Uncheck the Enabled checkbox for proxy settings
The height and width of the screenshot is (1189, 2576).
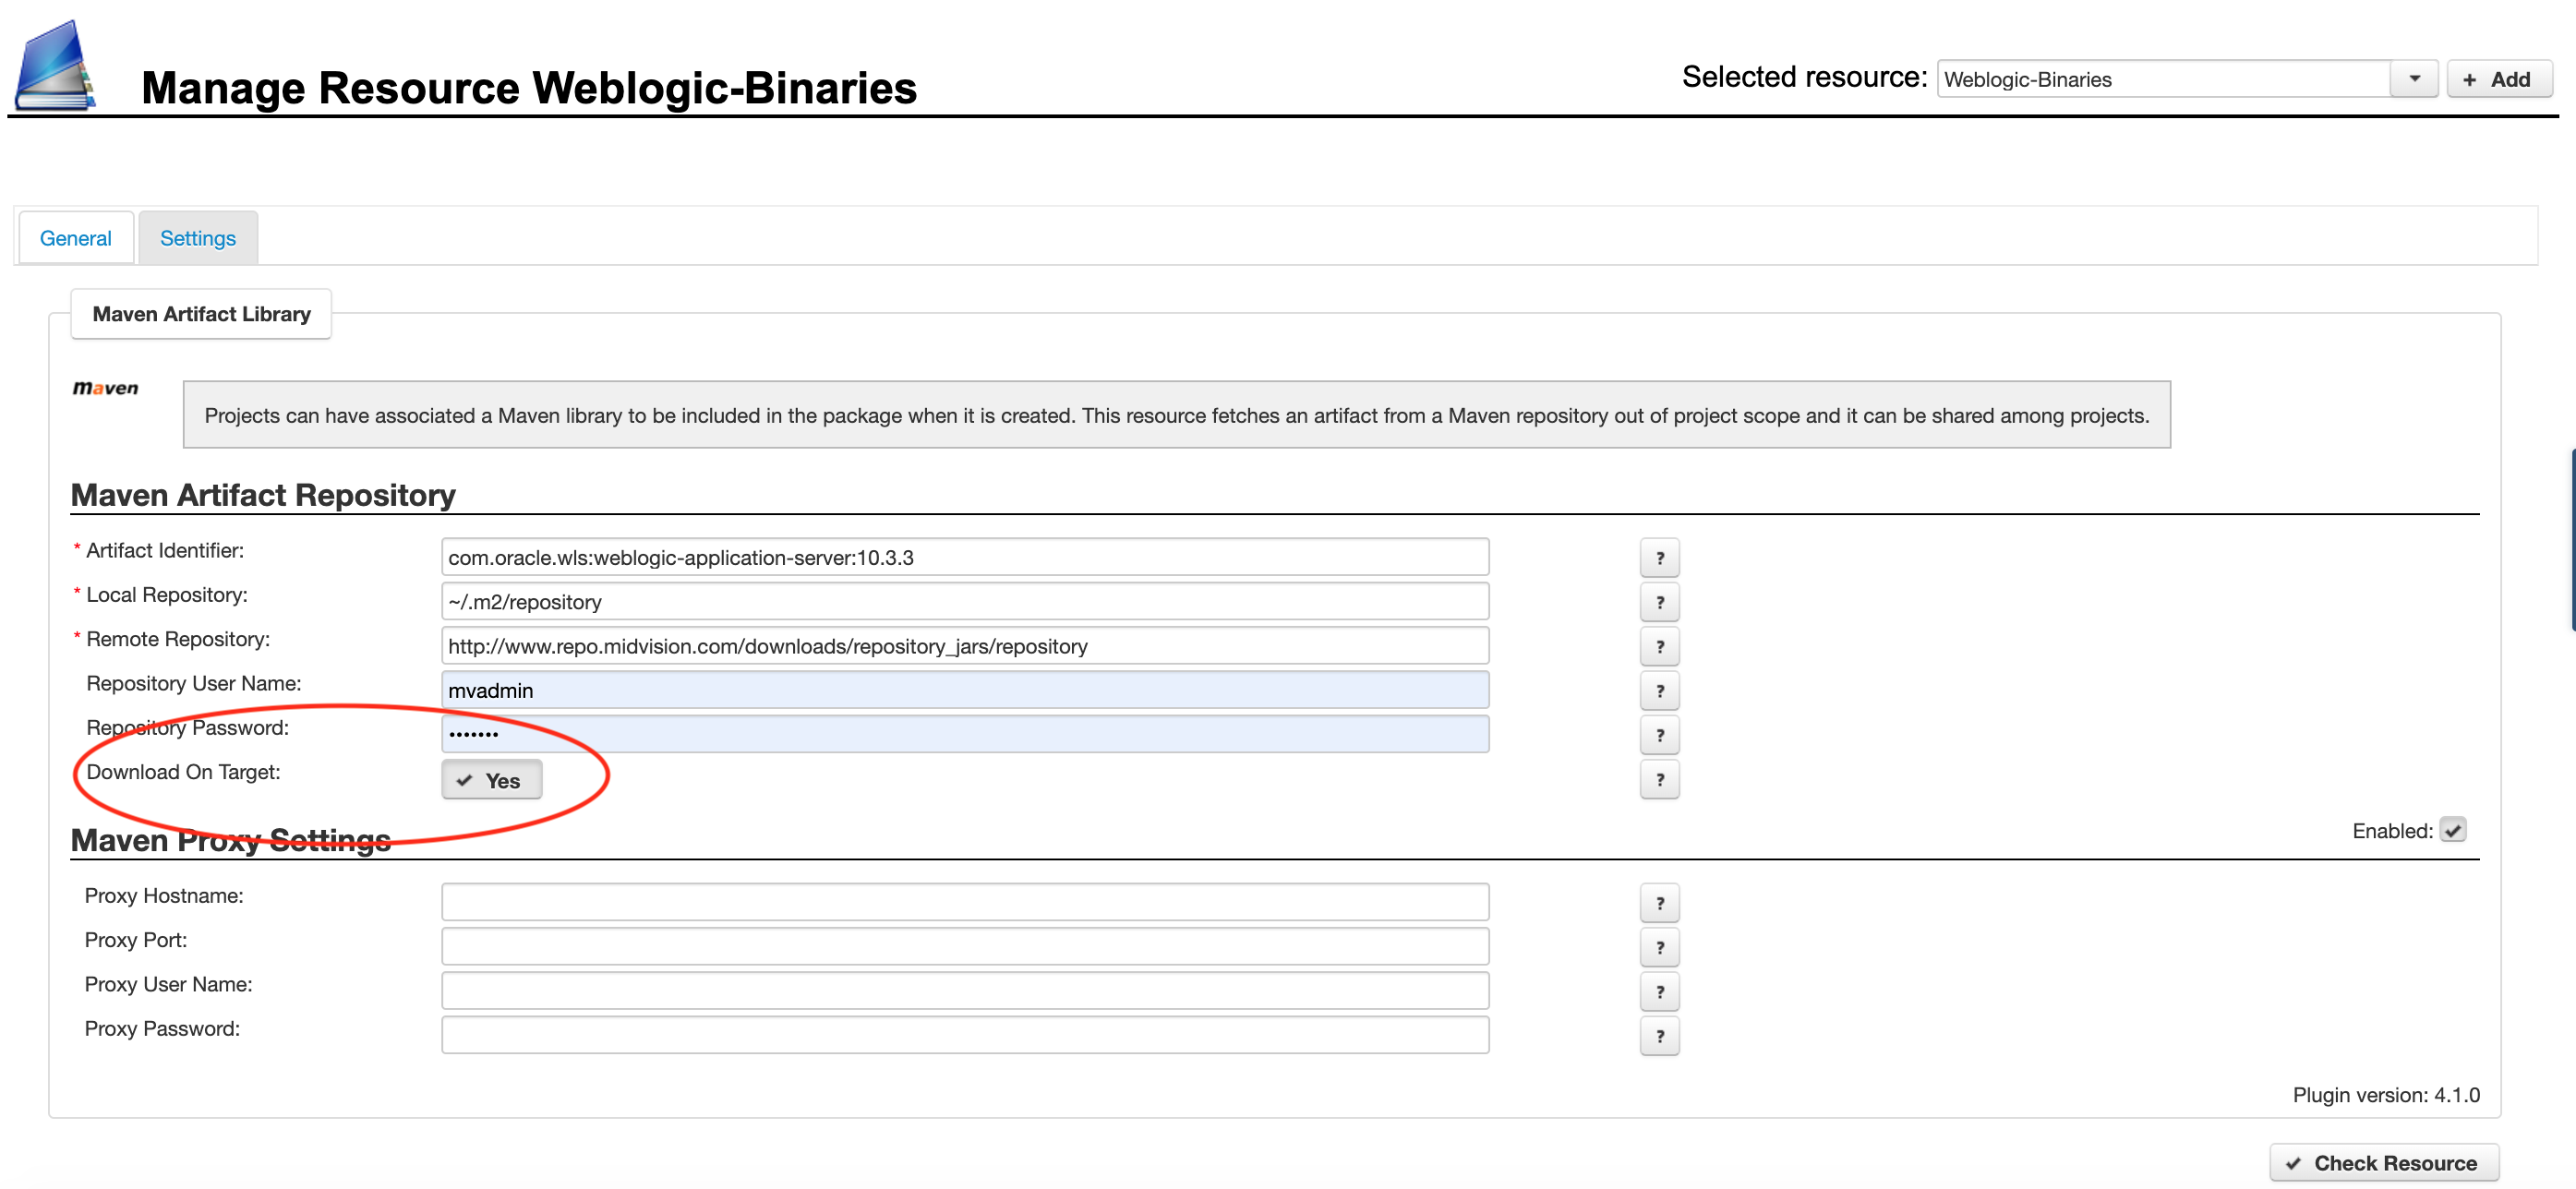point(2452,830)
